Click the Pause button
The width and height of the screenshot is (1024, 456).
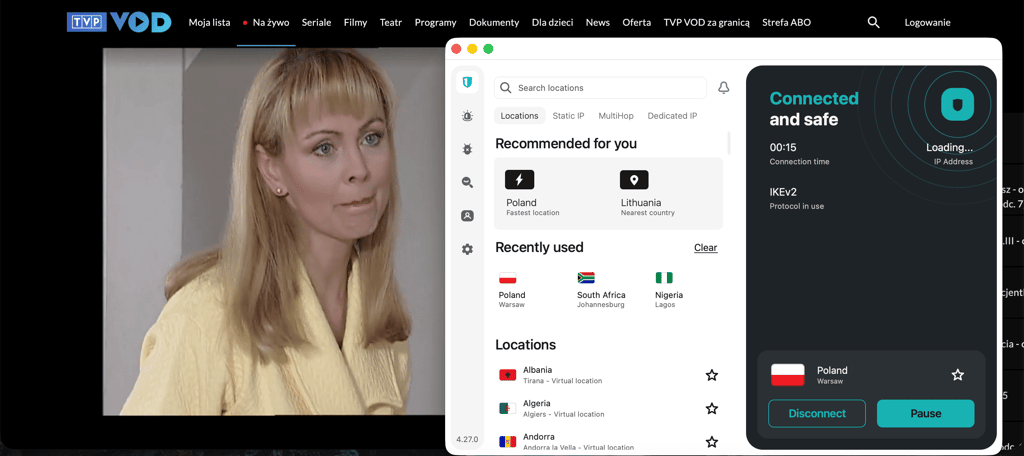pos(925,414)
